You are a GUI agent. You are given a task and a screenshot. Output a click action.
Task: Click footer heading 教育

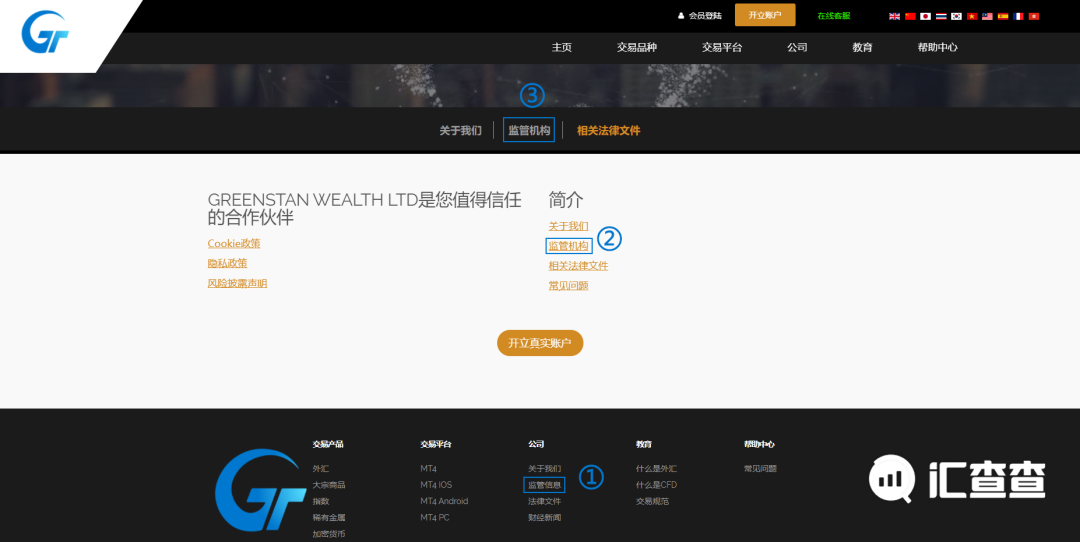coord(643,444)
